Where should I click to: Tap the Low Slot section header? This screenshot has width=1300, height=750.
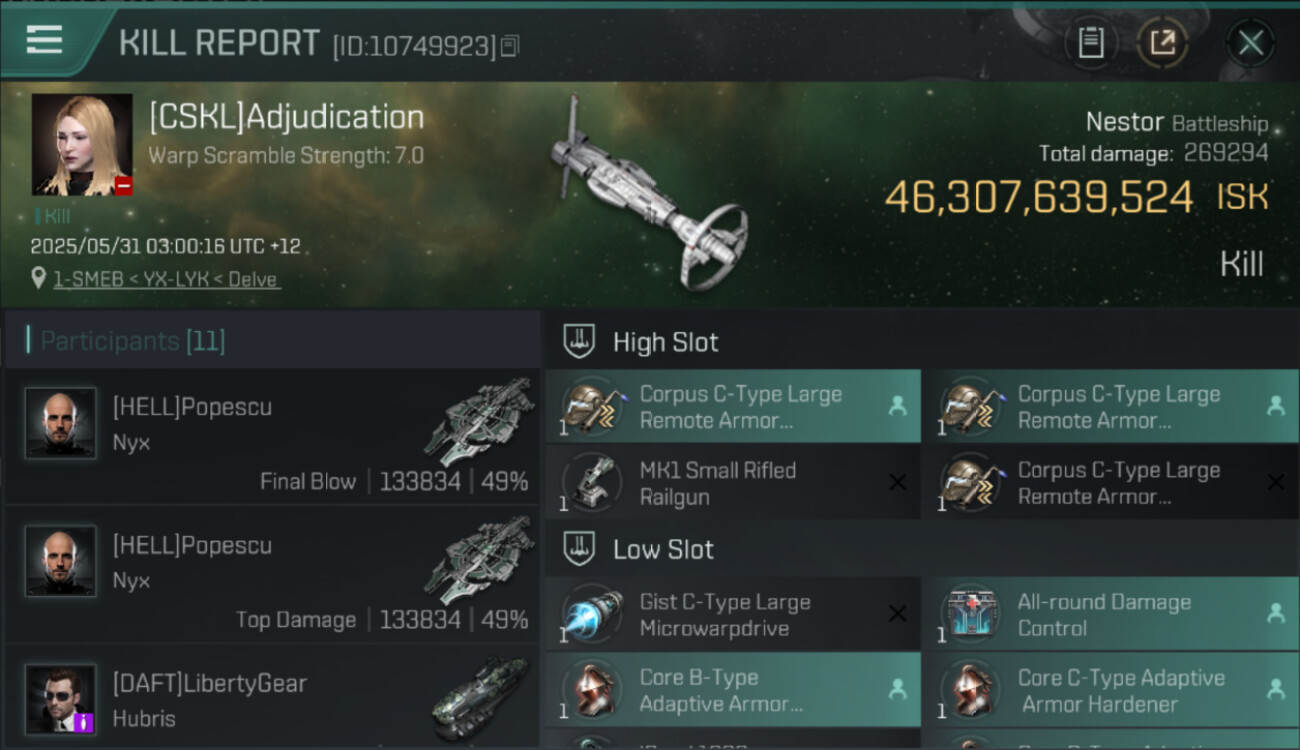click(663, 549)
